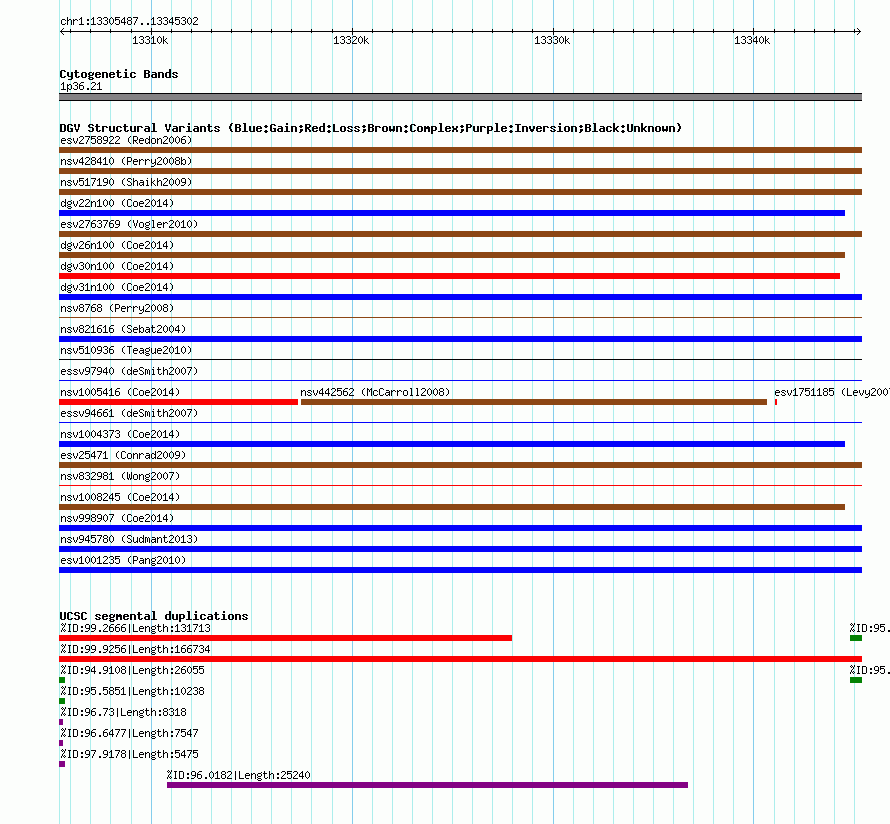Select the nsv428410 (Perry2008b) variant label

pyautogui.click(x=126, y=161)
